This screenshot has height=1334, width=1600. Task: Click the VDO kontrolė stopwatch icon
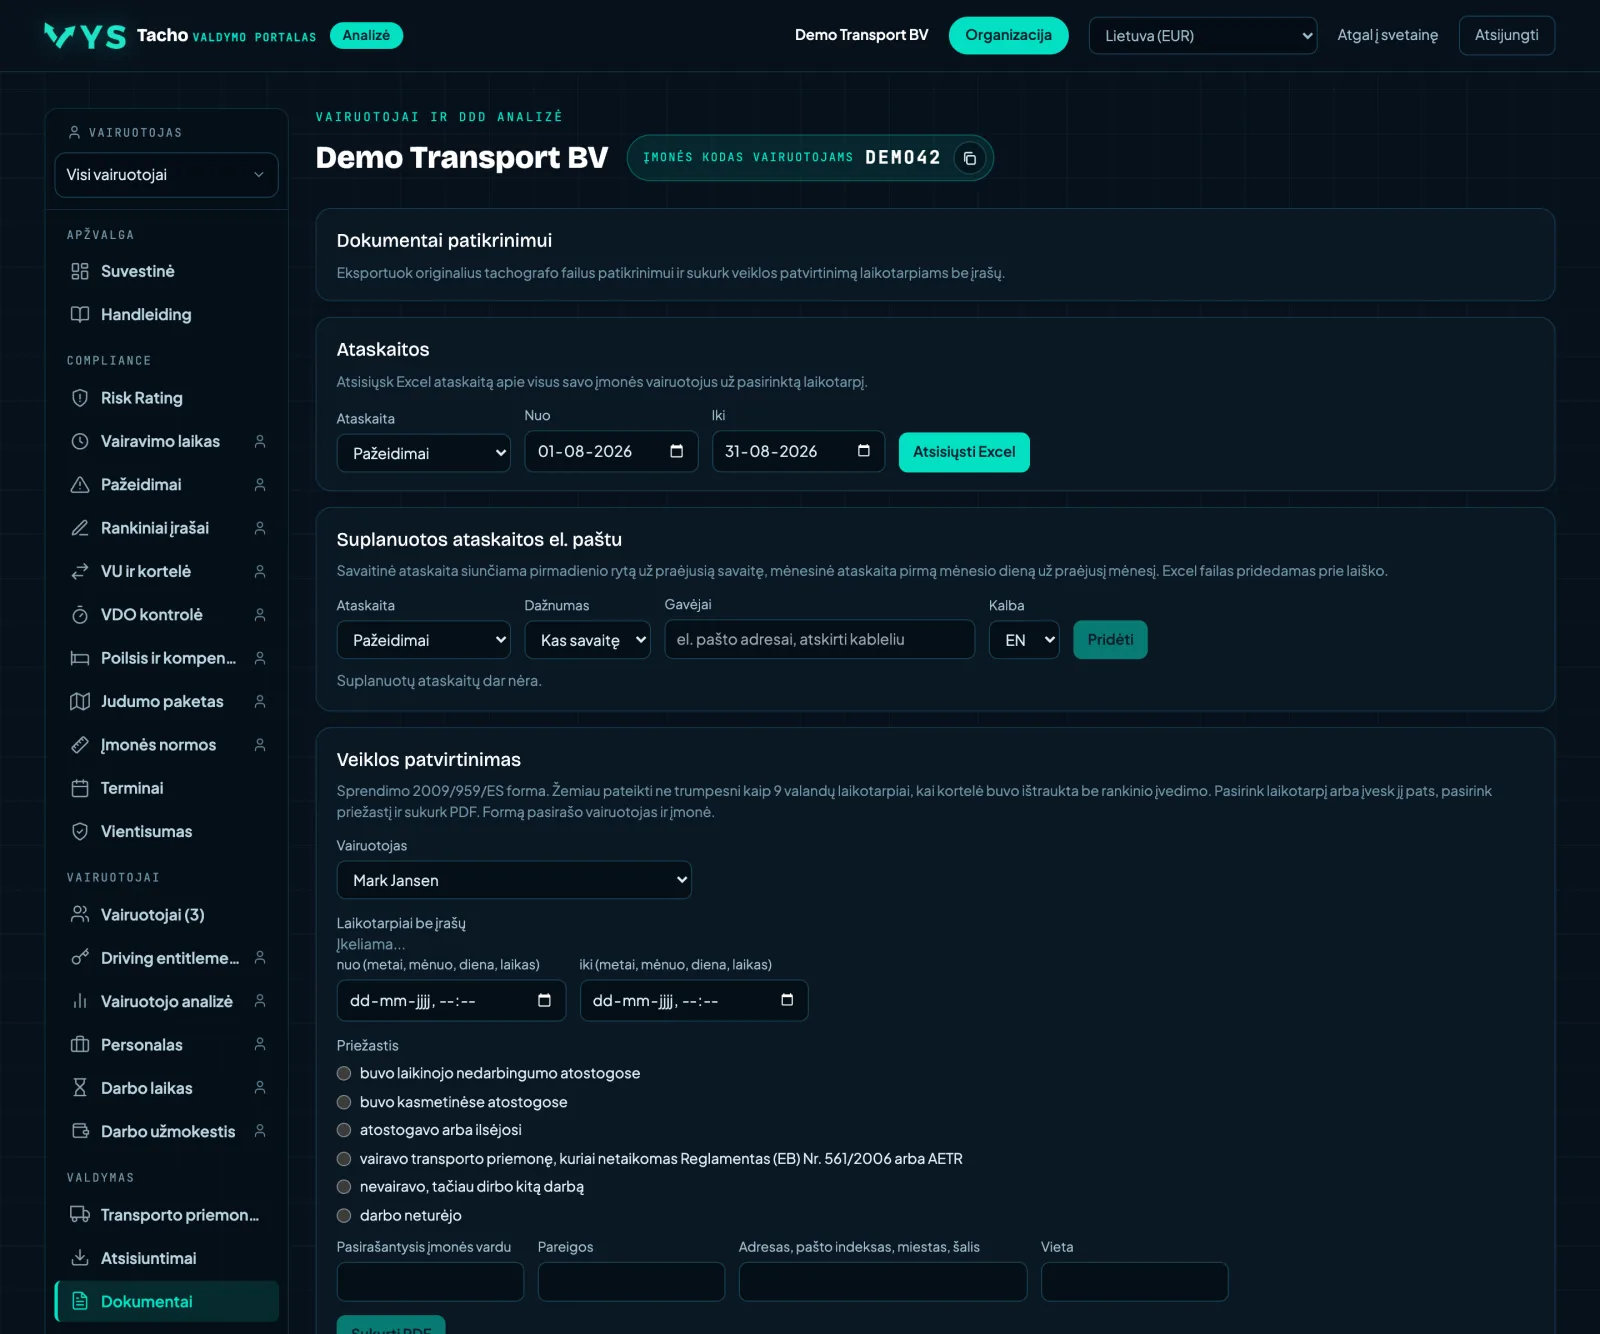click(x=80, y=615)
